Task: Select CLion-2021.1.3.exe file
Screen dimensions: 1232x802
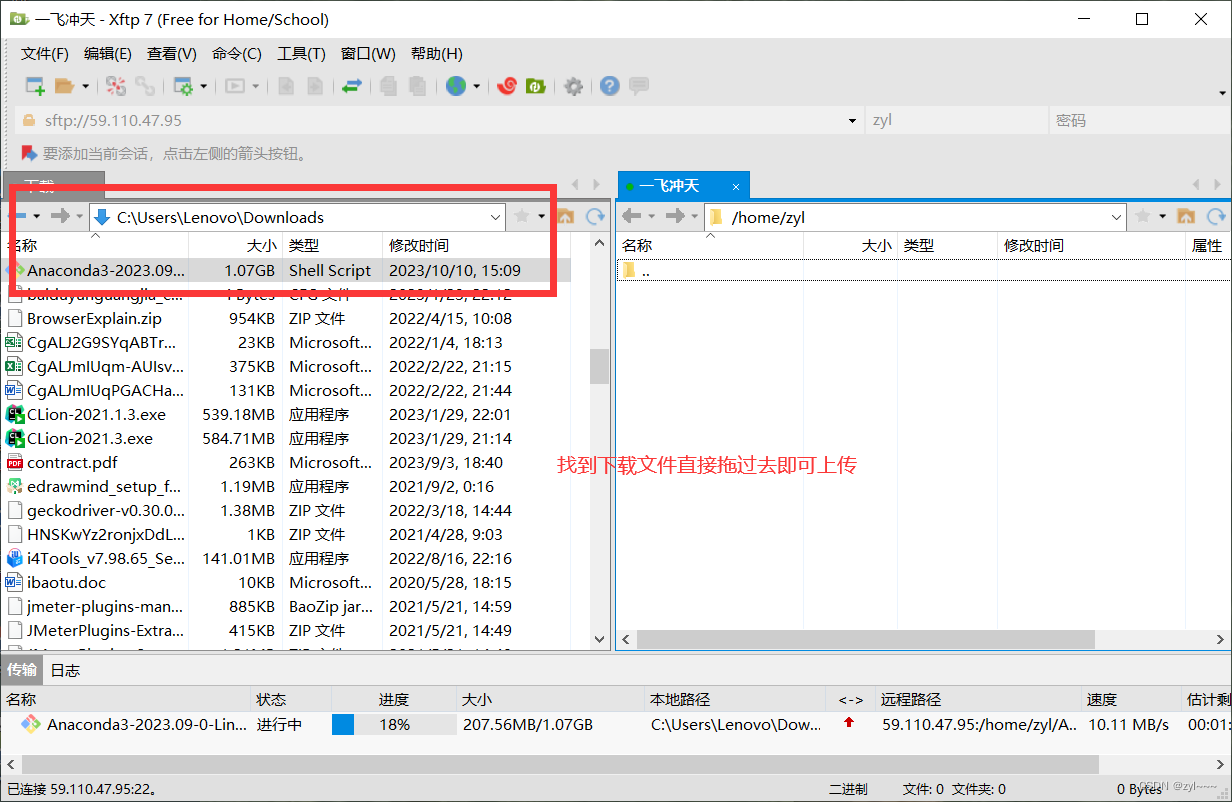Action: [96, 415]
